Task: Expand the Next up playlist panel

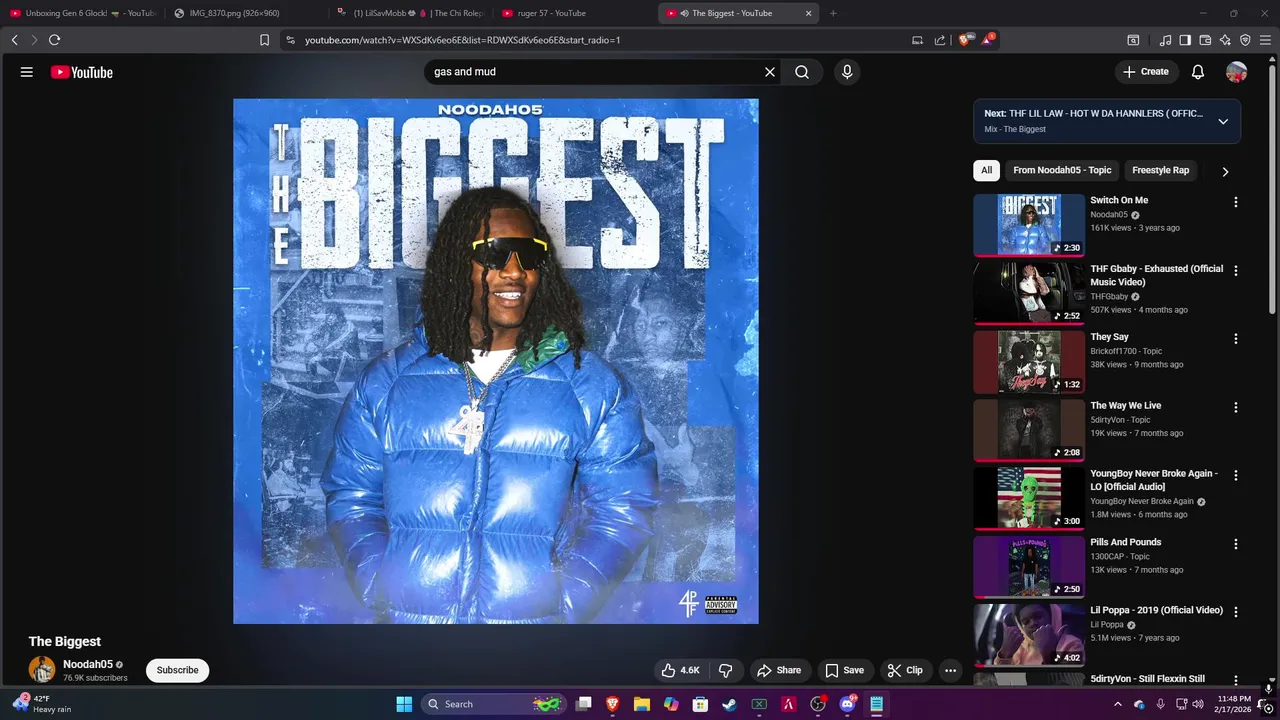Action: [x=1223, y=121]
